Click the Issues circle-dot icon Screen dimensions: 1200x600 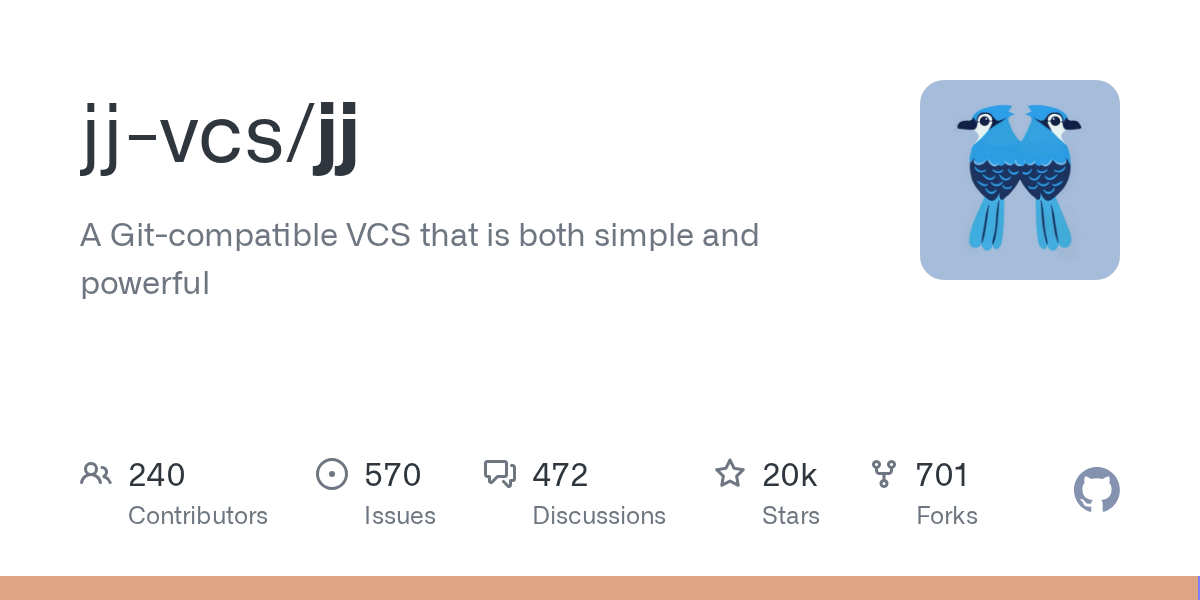(x=332, y=474)
